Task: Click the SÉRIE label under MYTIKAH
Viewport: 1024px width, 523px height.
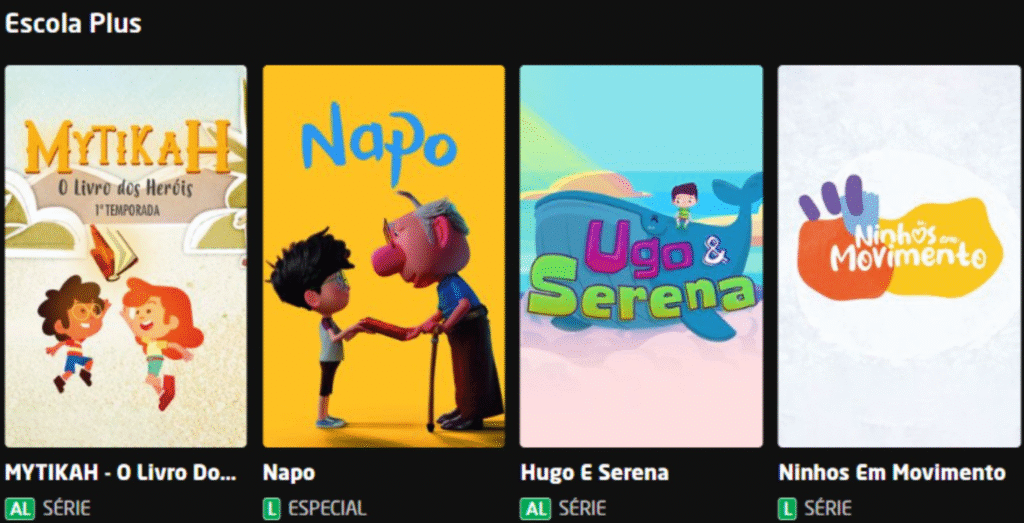Action: (x=67, y=508)
